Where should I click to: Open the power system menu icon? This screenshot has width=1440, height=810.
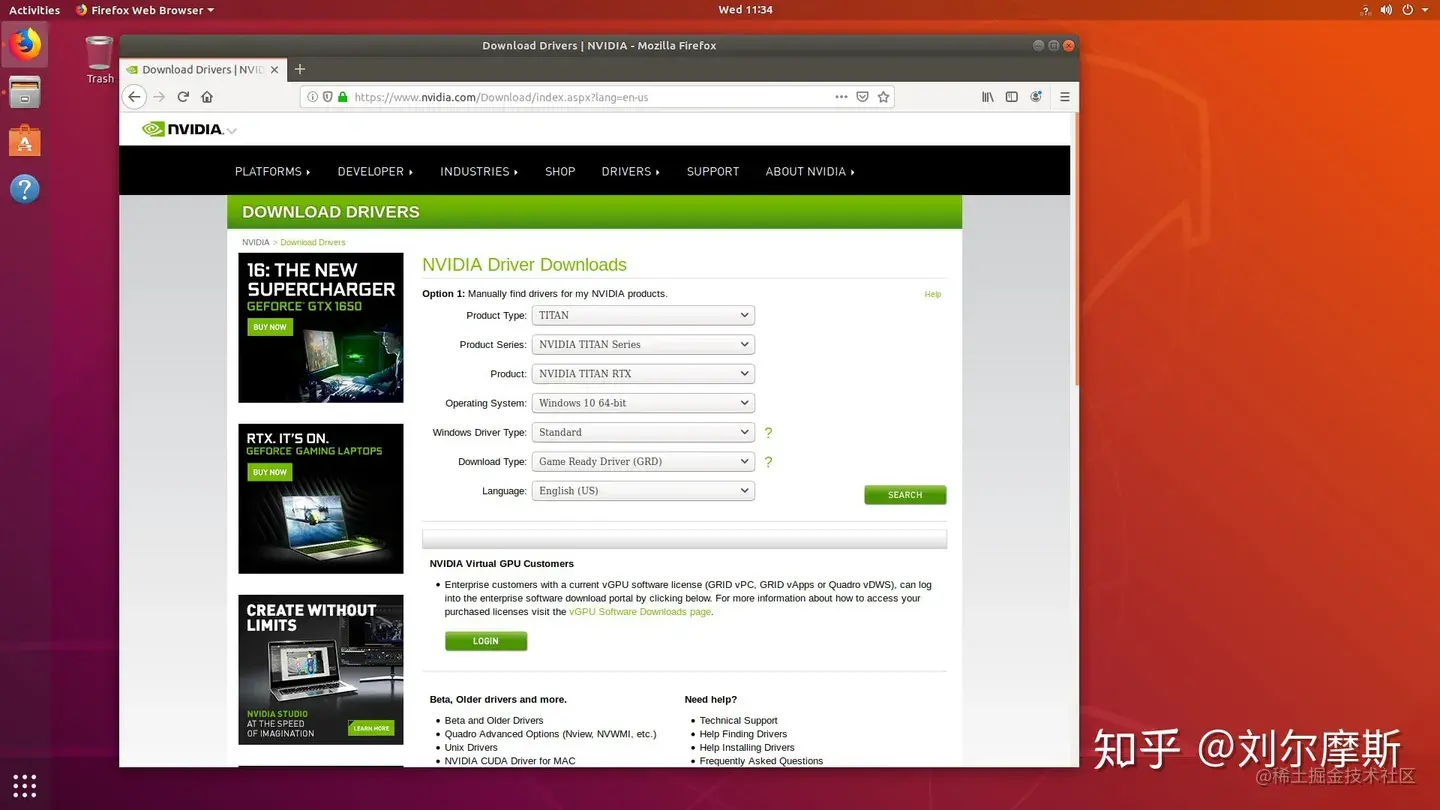[x=1408, y=10]
